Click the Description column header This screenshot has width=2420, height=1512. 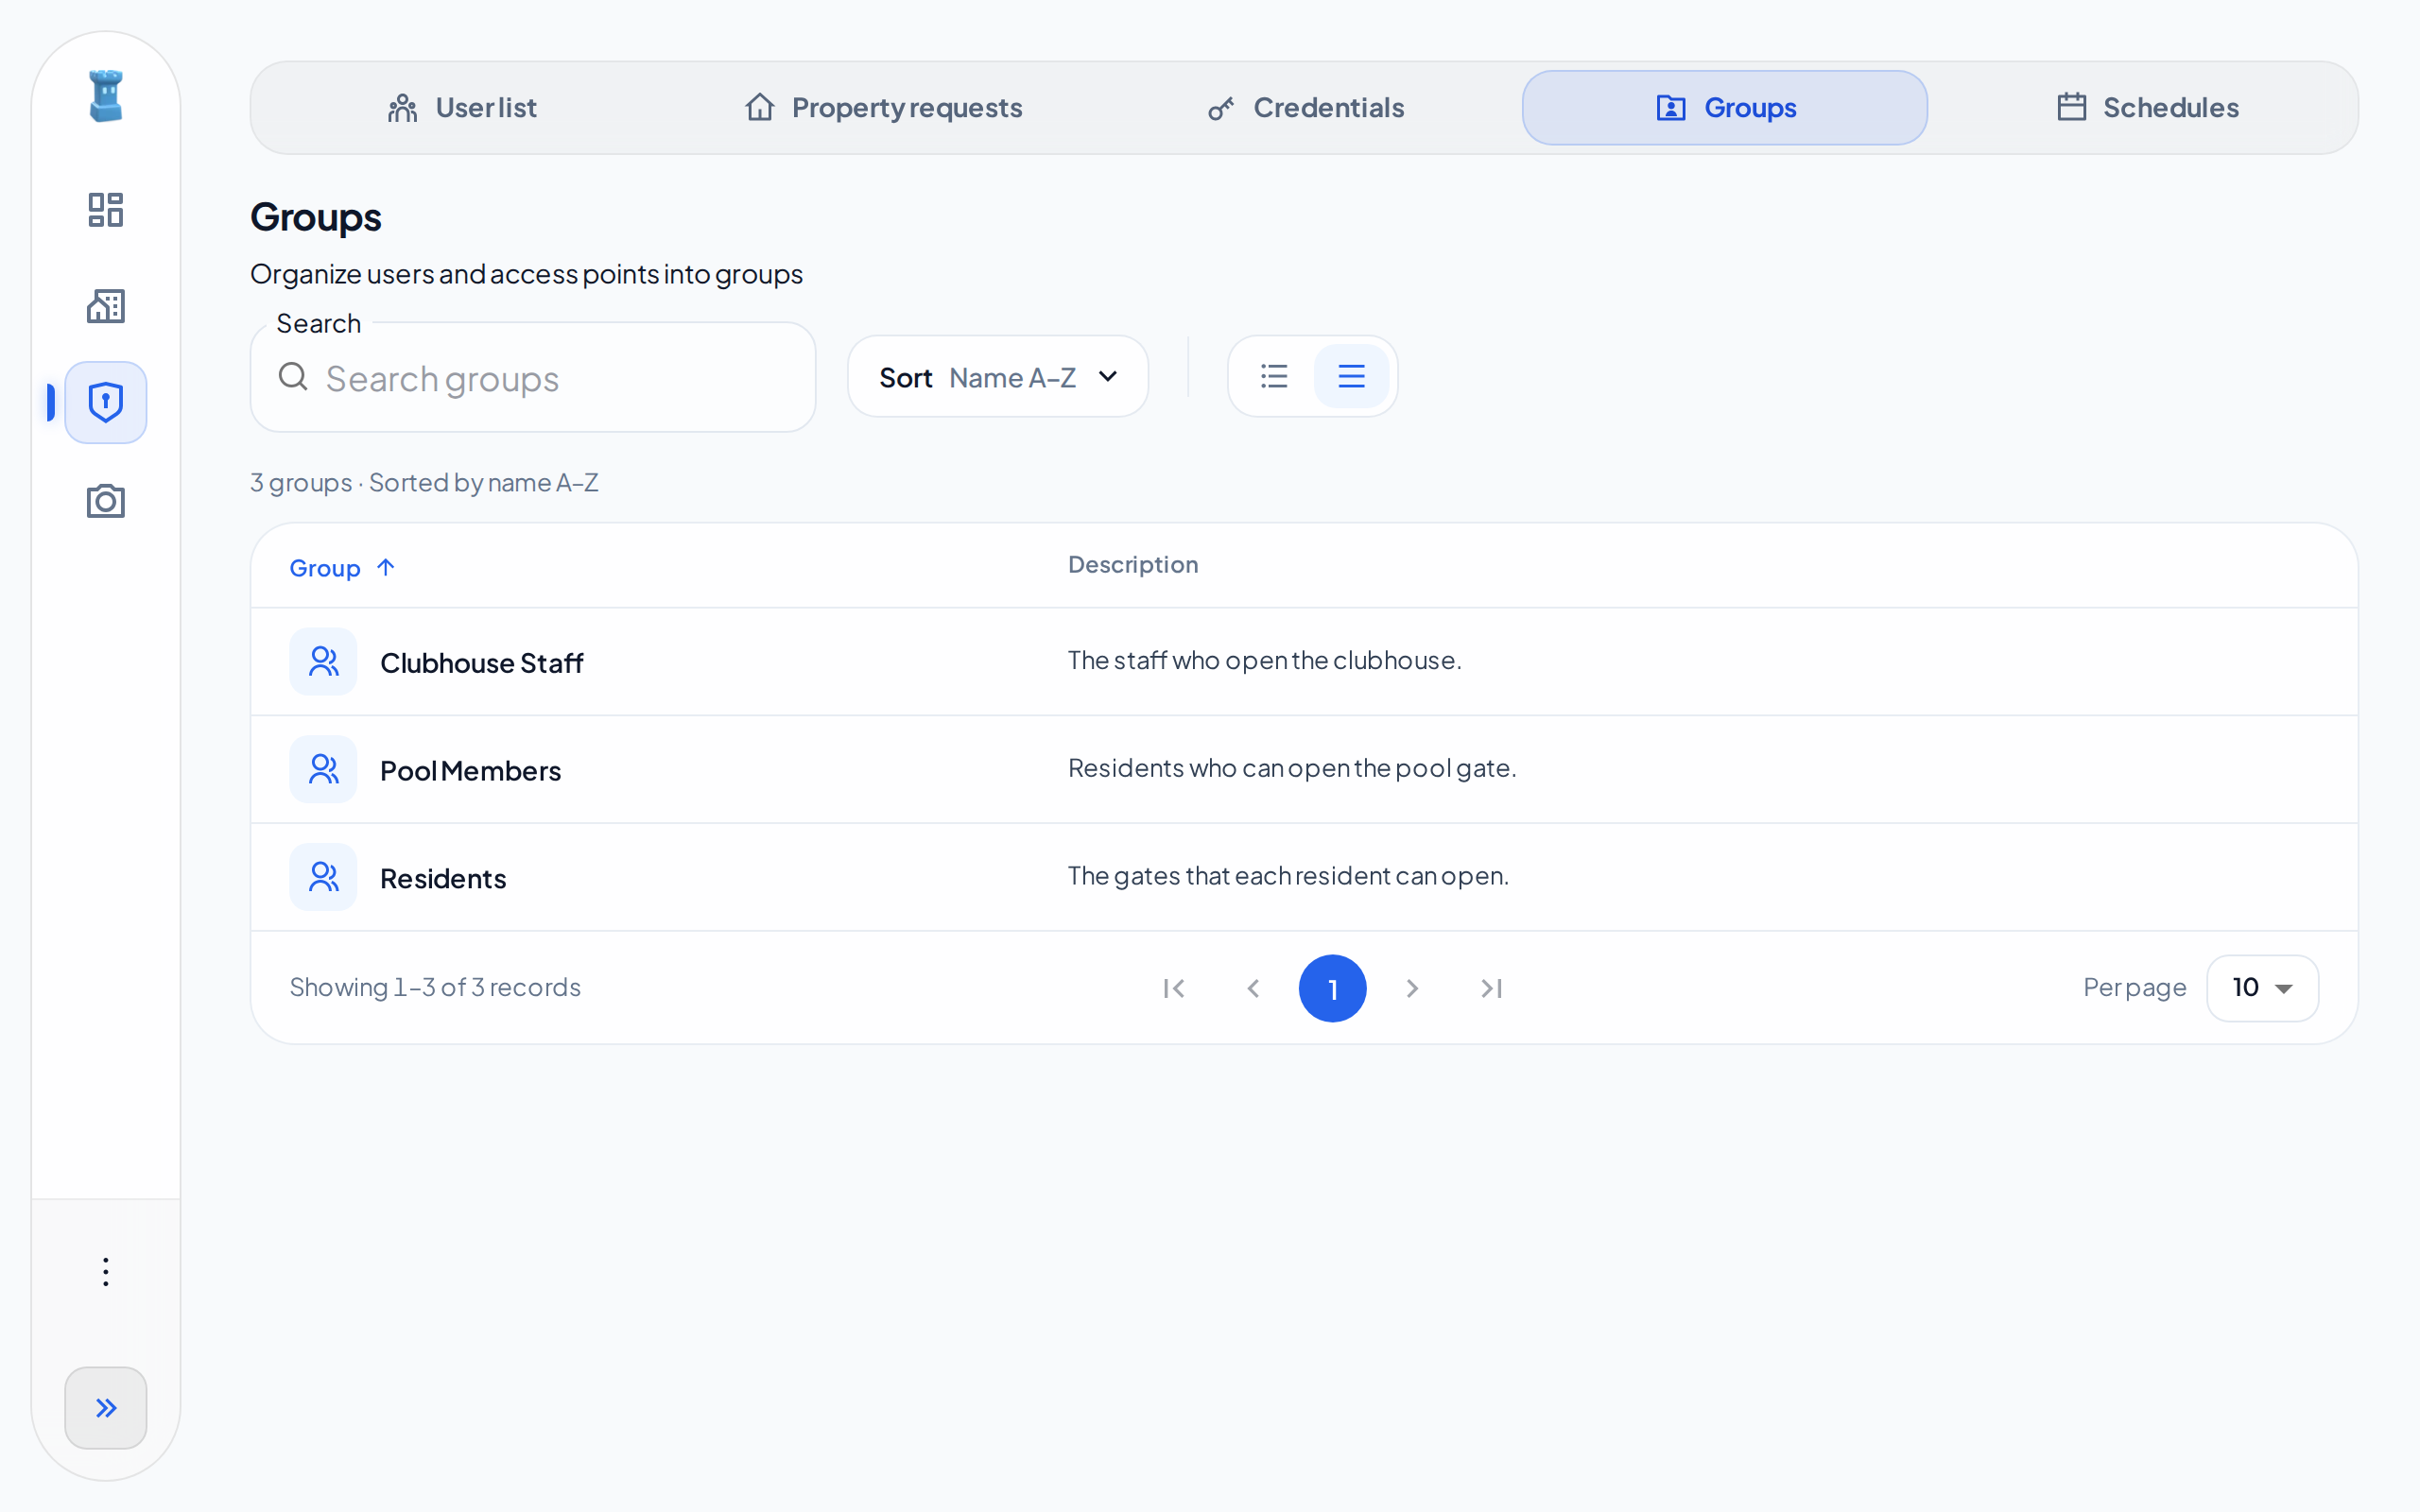click(1133, 565)
